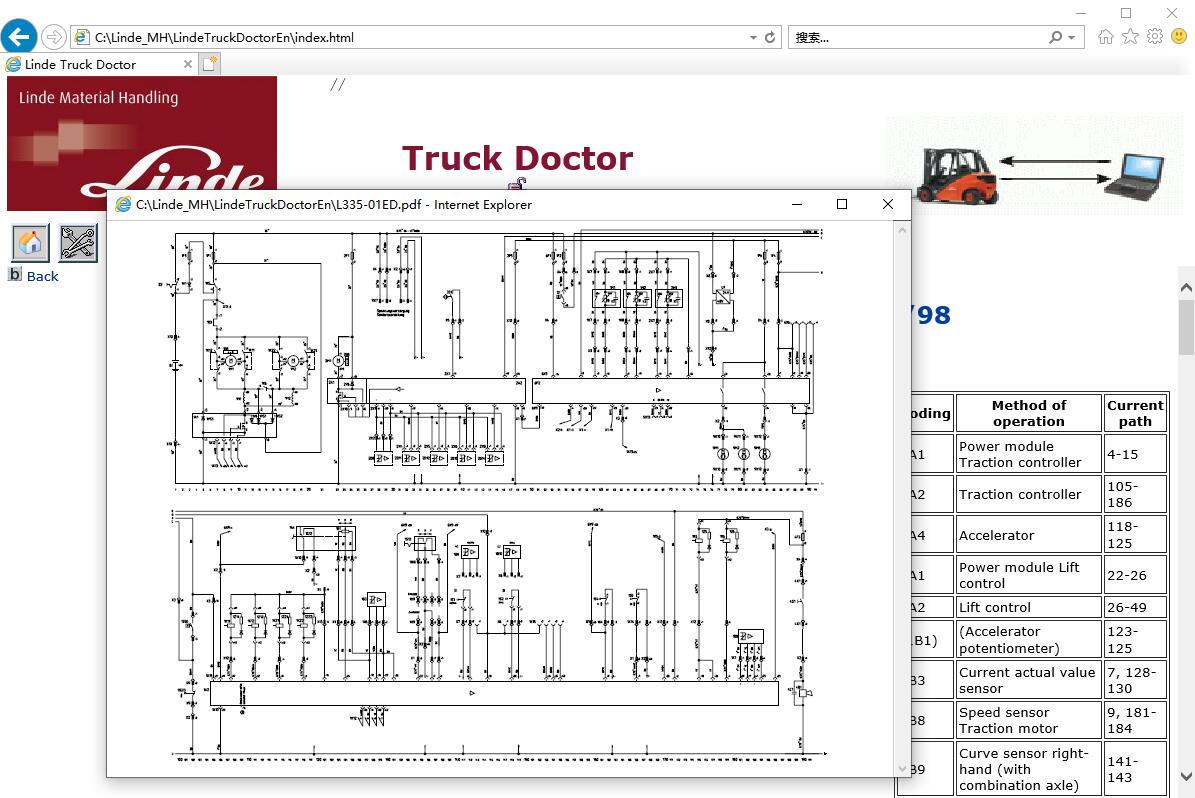Click the 'Current path' column header

(x=1136, y=413)
